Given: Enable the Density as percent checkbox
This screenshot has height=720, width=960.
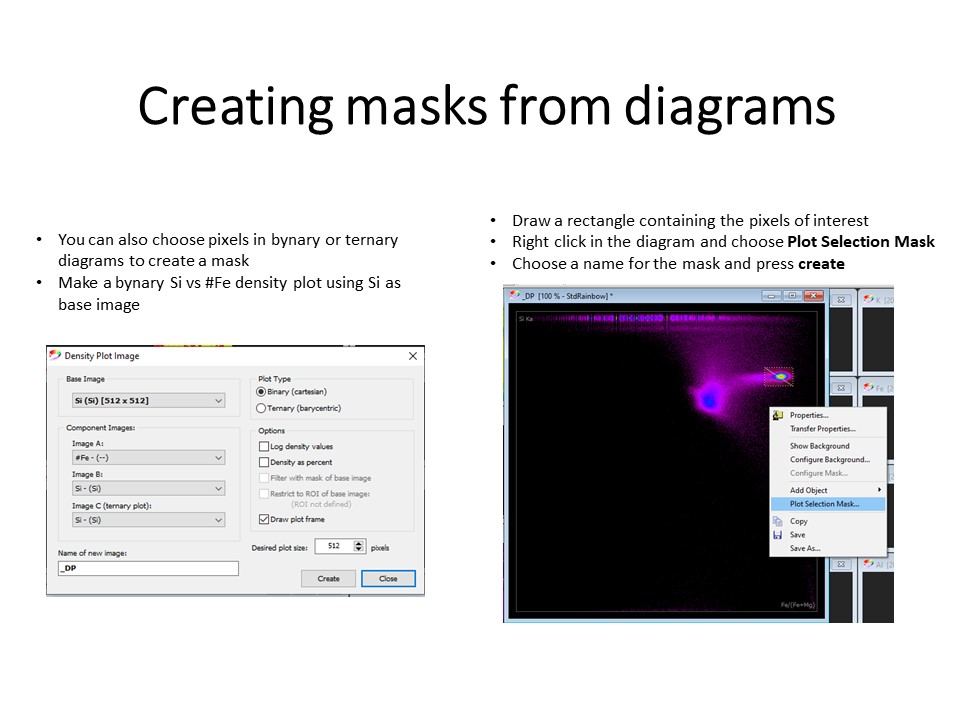Looking at the screenshot, I should (x=264, y=463).
